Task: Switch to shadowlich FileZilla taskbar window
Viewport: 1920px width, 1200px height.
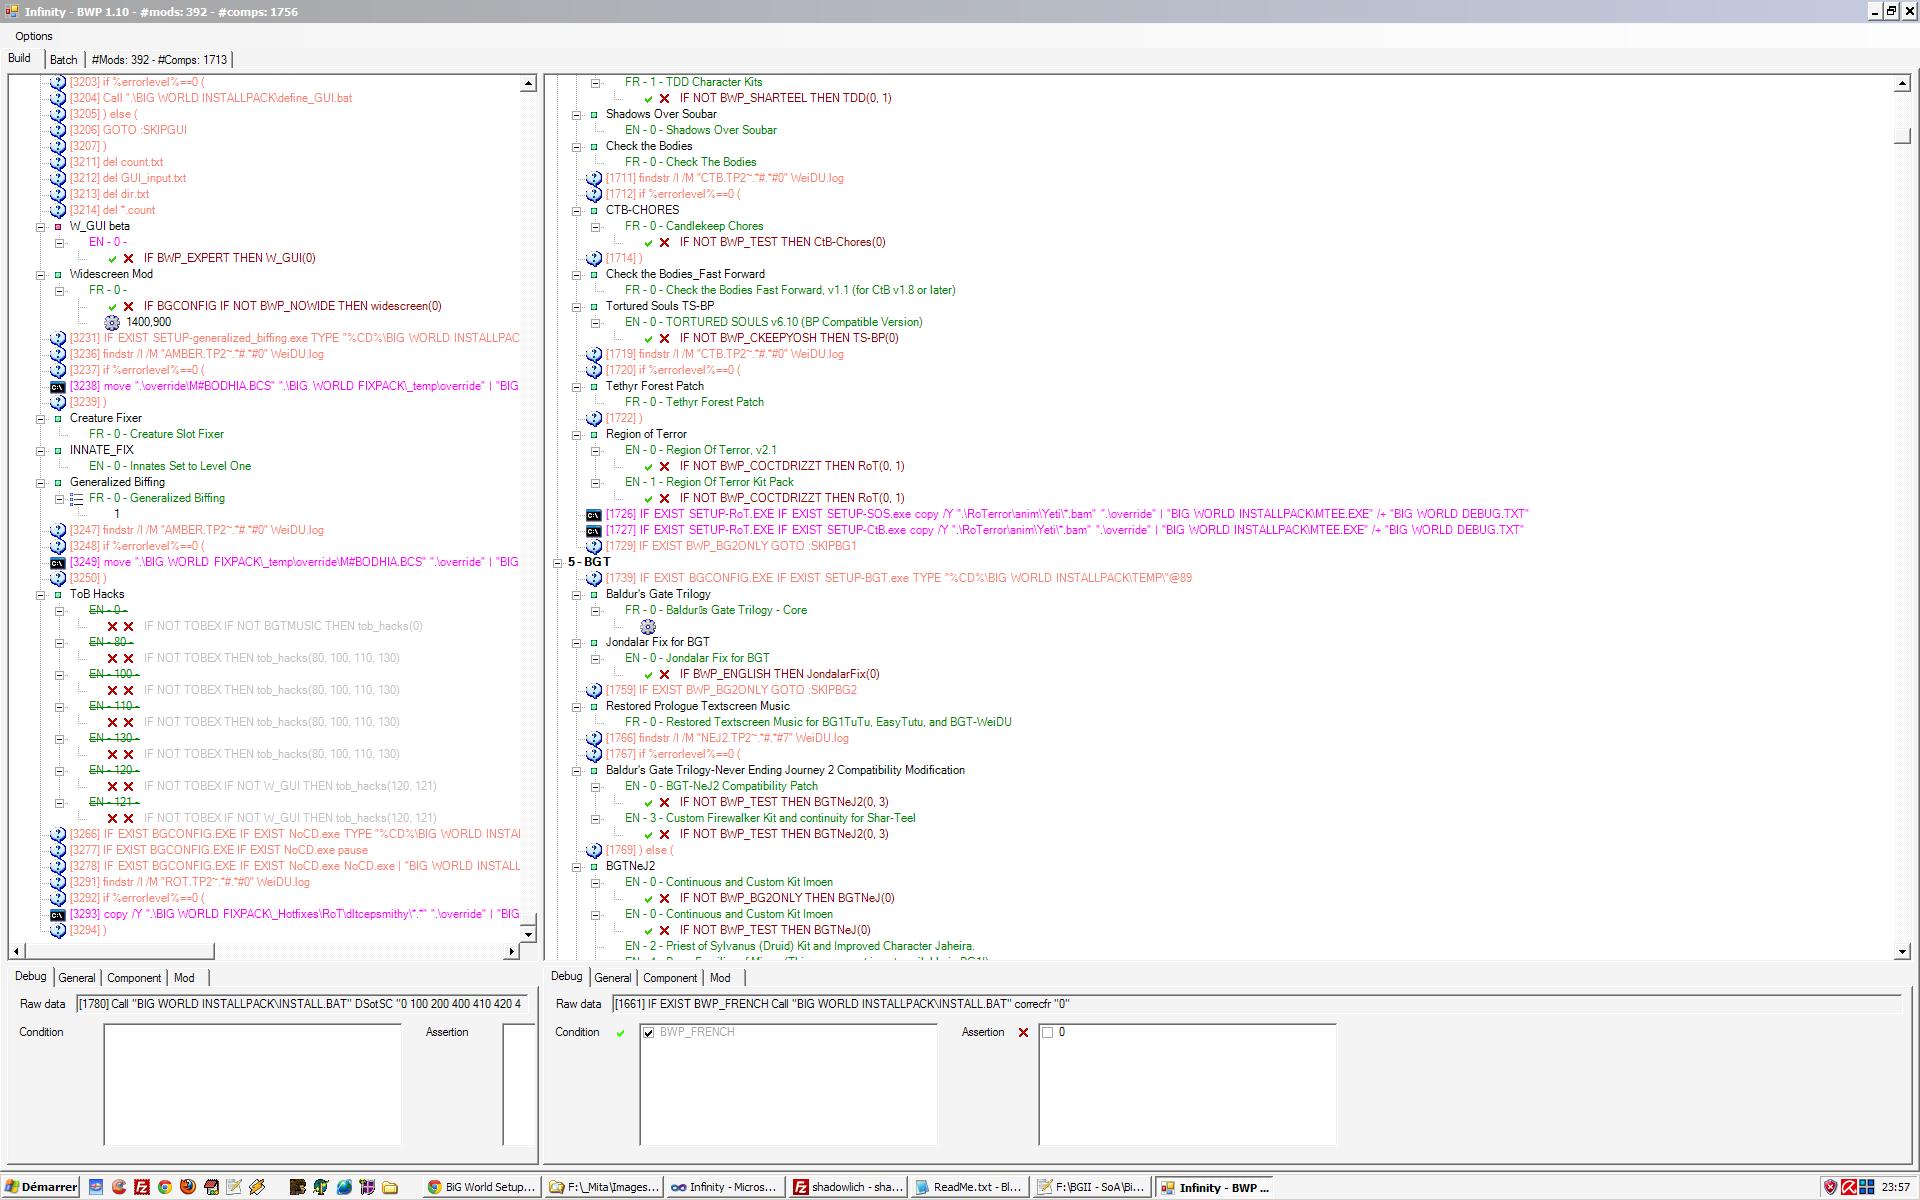Action: point(847,1187)
